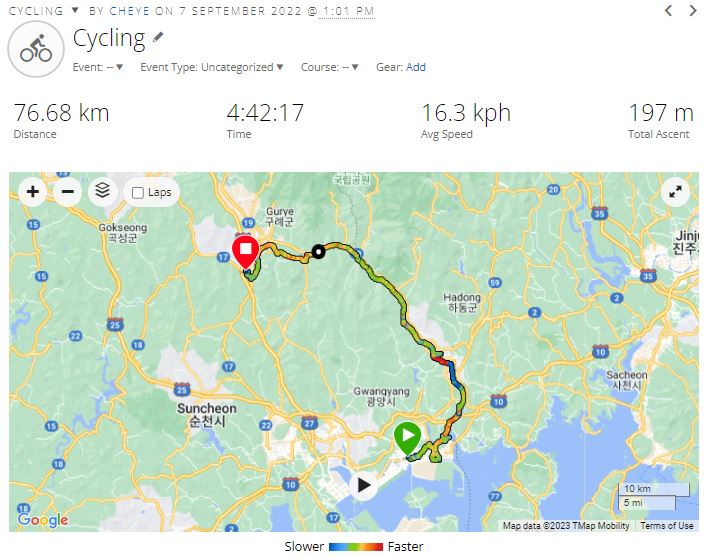This screenshot has width=710, height=557.
Task: Click the black position marker on route
Action: [319, 252]
